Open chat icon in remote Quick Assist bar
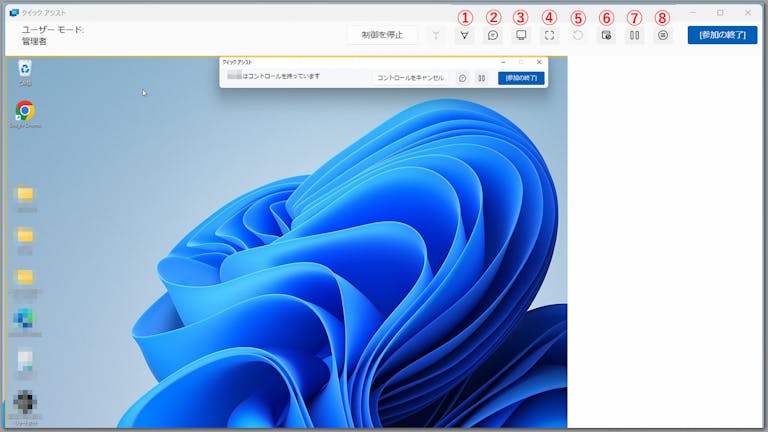The height and width of the screenshot is (432, 768). pos(462,78)
